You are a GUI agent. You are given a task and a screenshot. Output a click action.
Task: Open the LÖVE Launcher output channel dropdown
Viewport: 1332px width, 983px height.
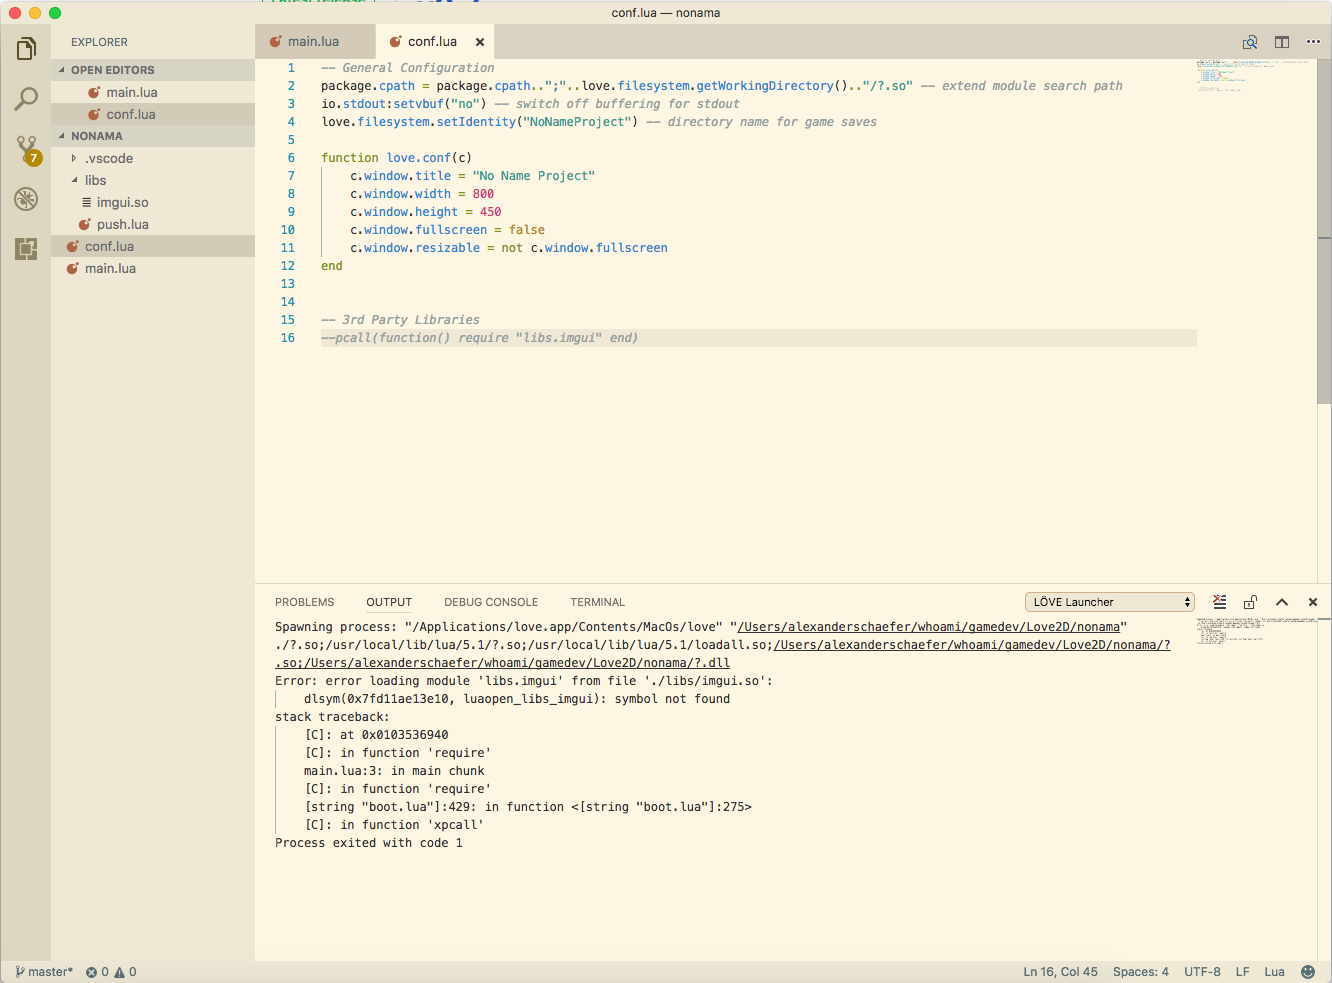point(1110,602)
